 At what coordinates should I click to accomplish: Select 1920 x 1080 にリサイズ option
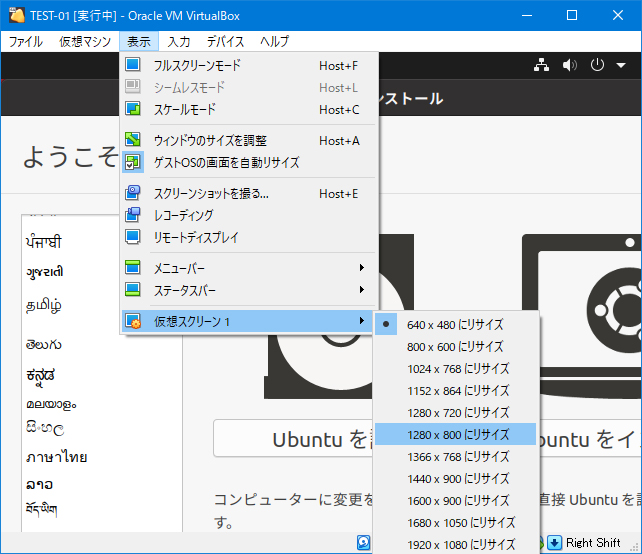coord(455,544)
